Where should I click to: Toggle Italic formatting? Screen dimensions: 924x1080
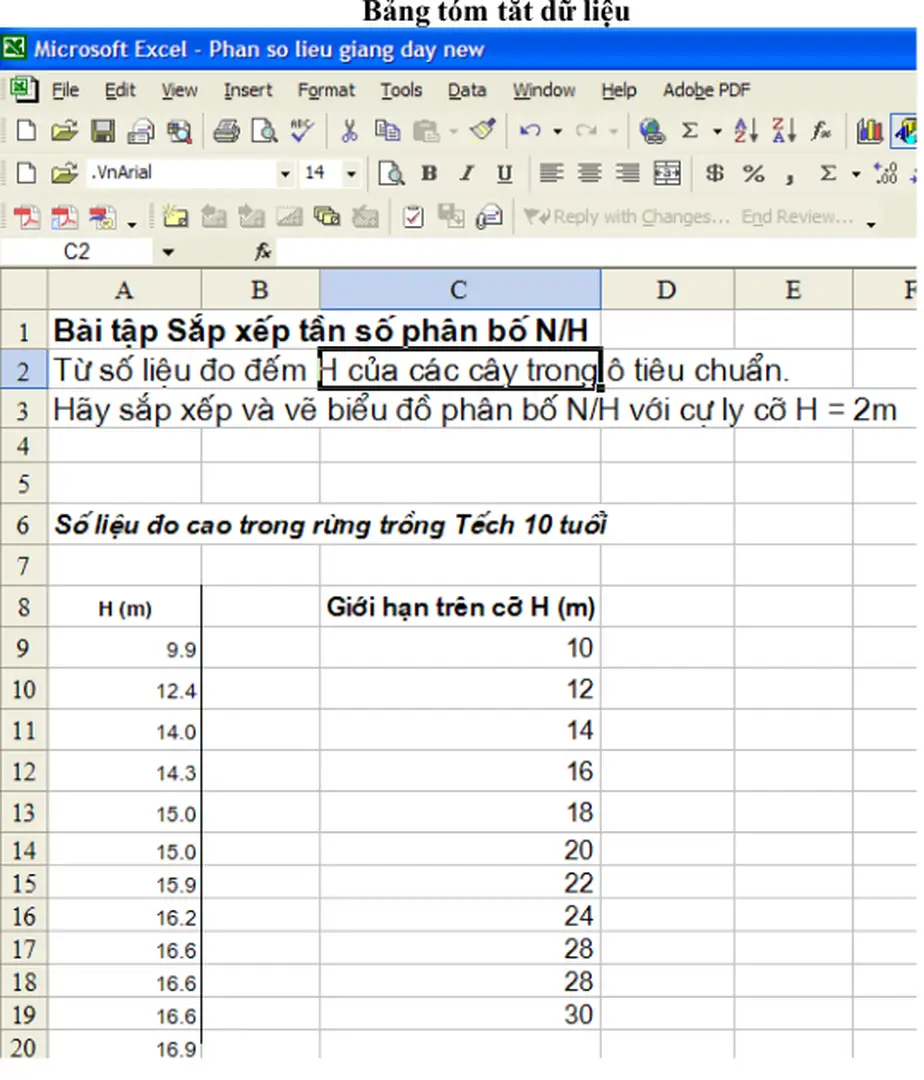(466, 173)
